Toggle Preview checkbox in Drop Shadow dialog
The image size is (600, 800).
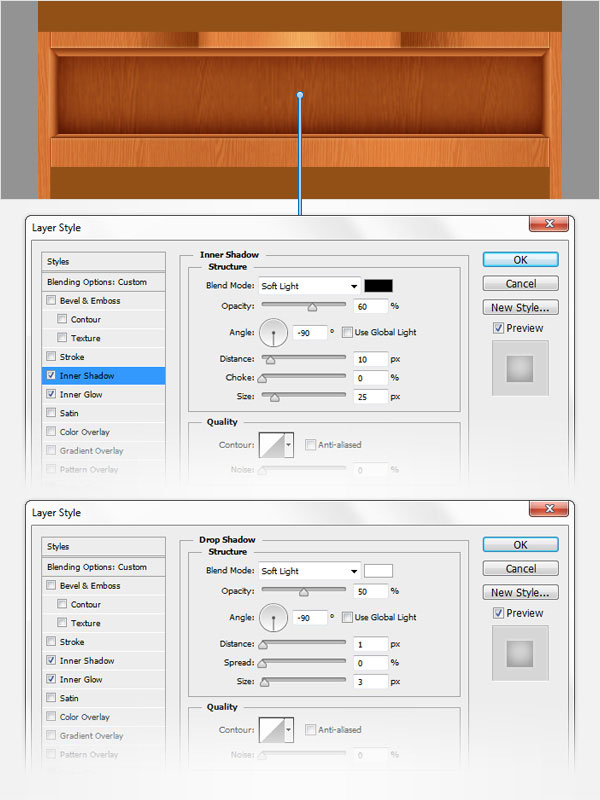(x=498, y=613)
